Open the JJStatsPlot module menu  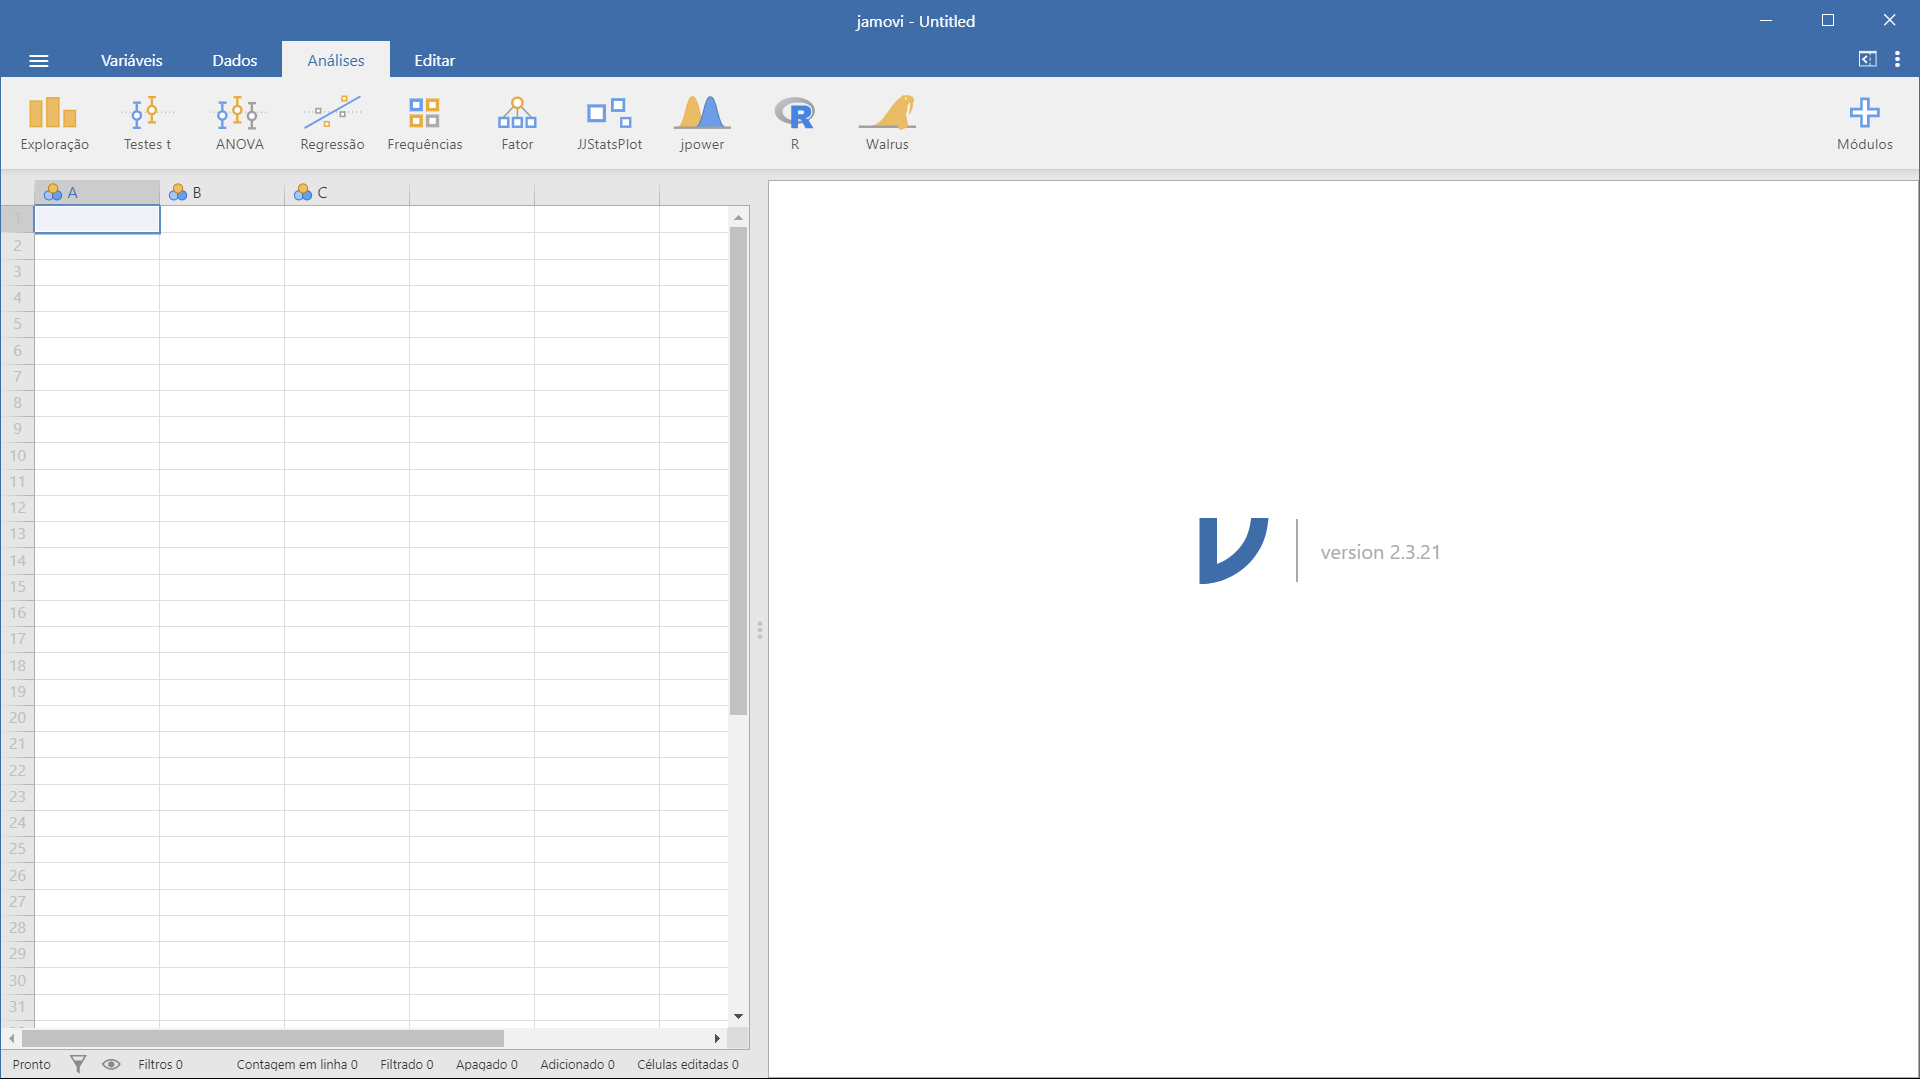pyautogui.click(x=609, y=124)
